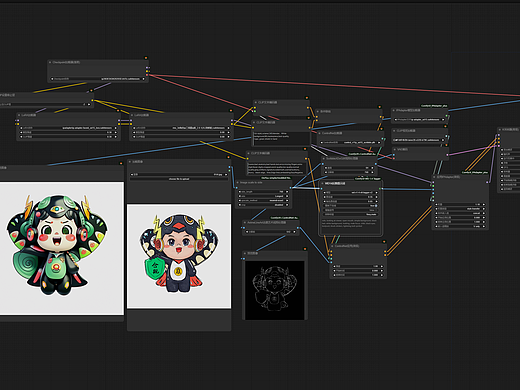520x390 pixels.
Task: Collapse the IPAdapter apply advanced node
Action: click(x=434, y=177)
